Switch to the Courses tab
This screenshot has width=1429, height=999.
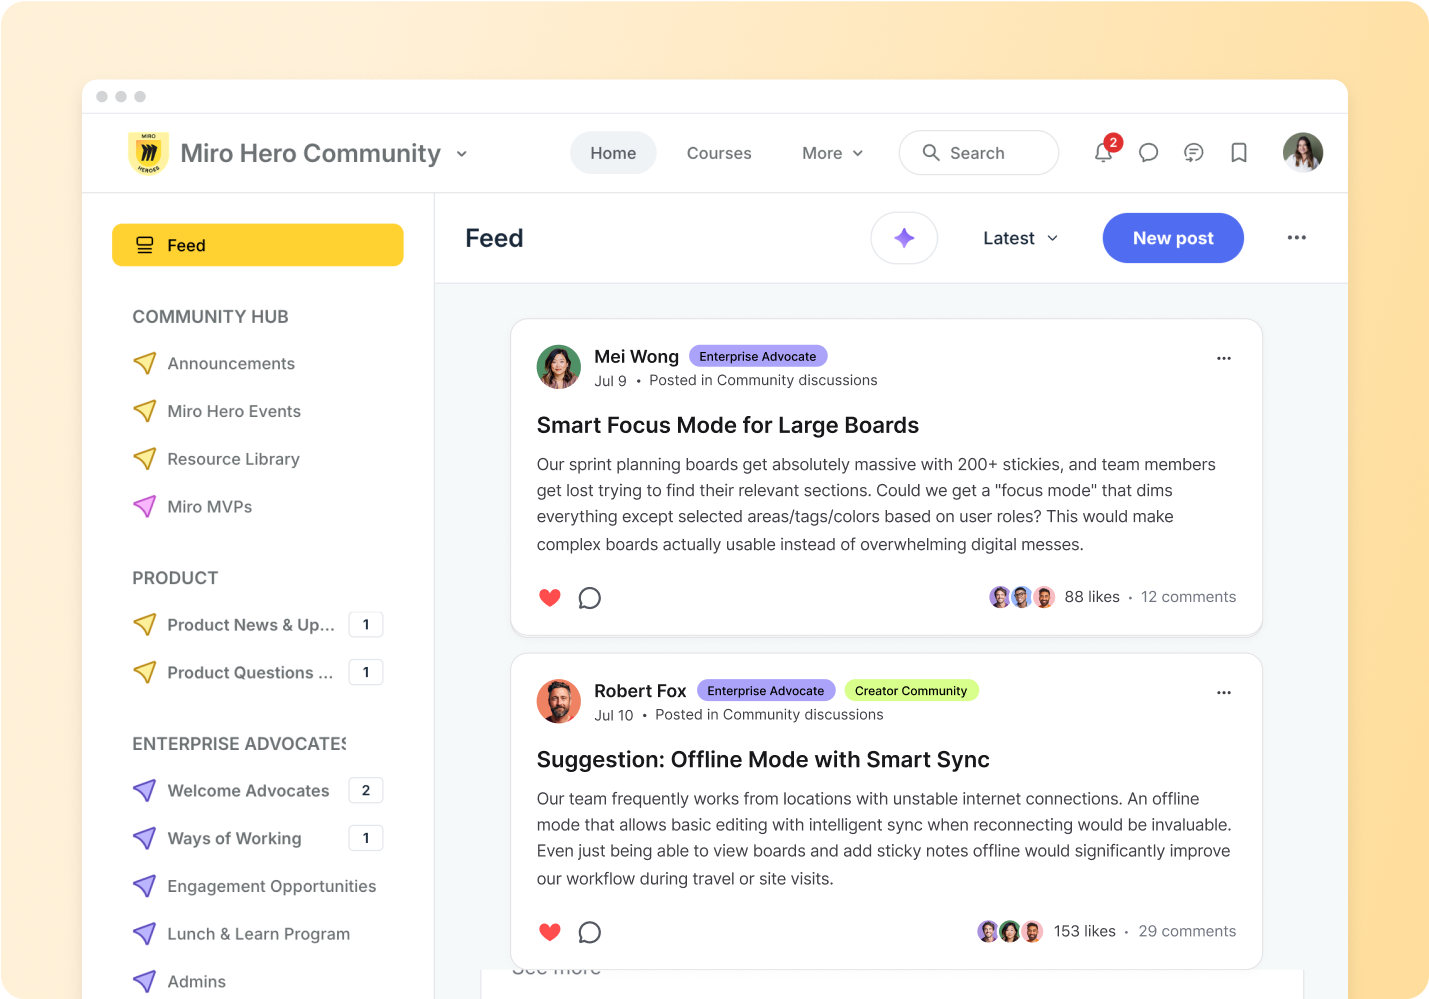click(x=718, y=153)
